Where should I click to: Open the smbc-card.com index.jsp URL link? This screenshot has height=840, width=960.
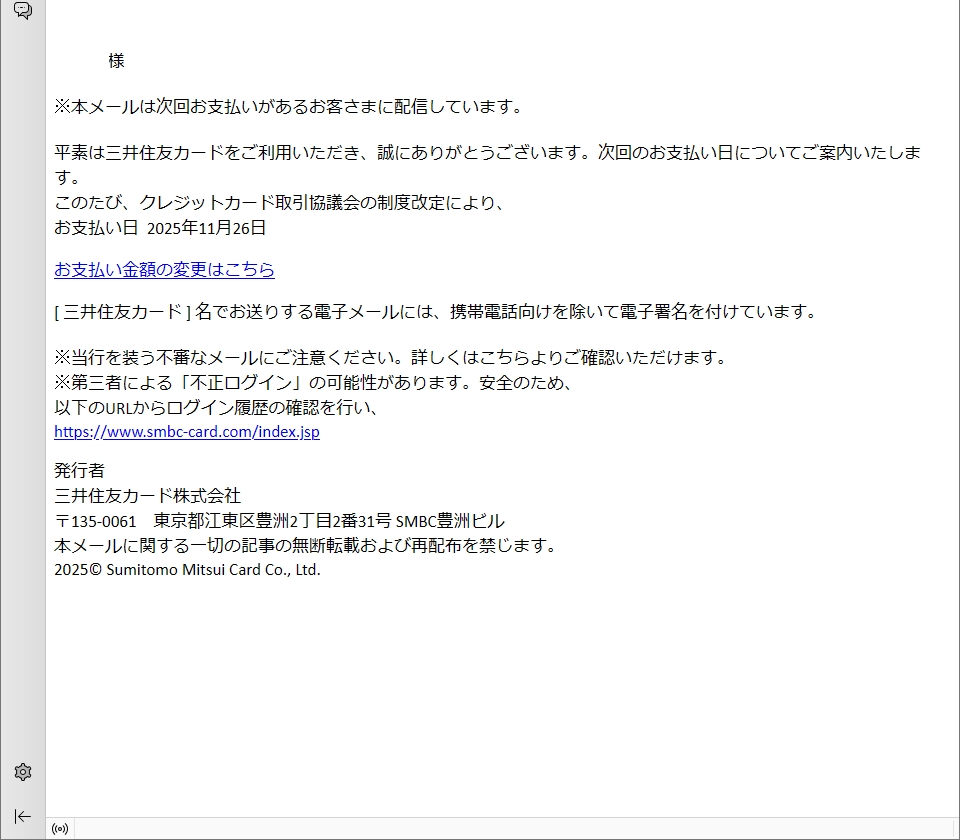(x=187, y=432)
